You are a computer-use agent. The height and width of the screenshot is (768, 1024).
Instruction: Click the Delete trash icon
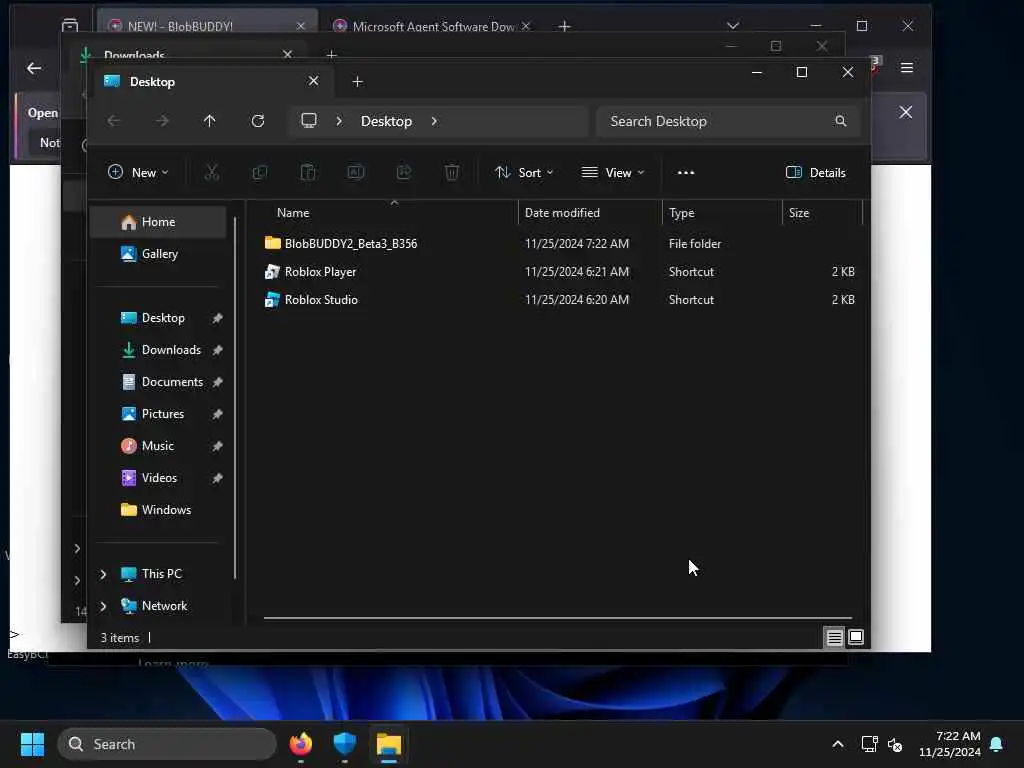tap(451, 172)
